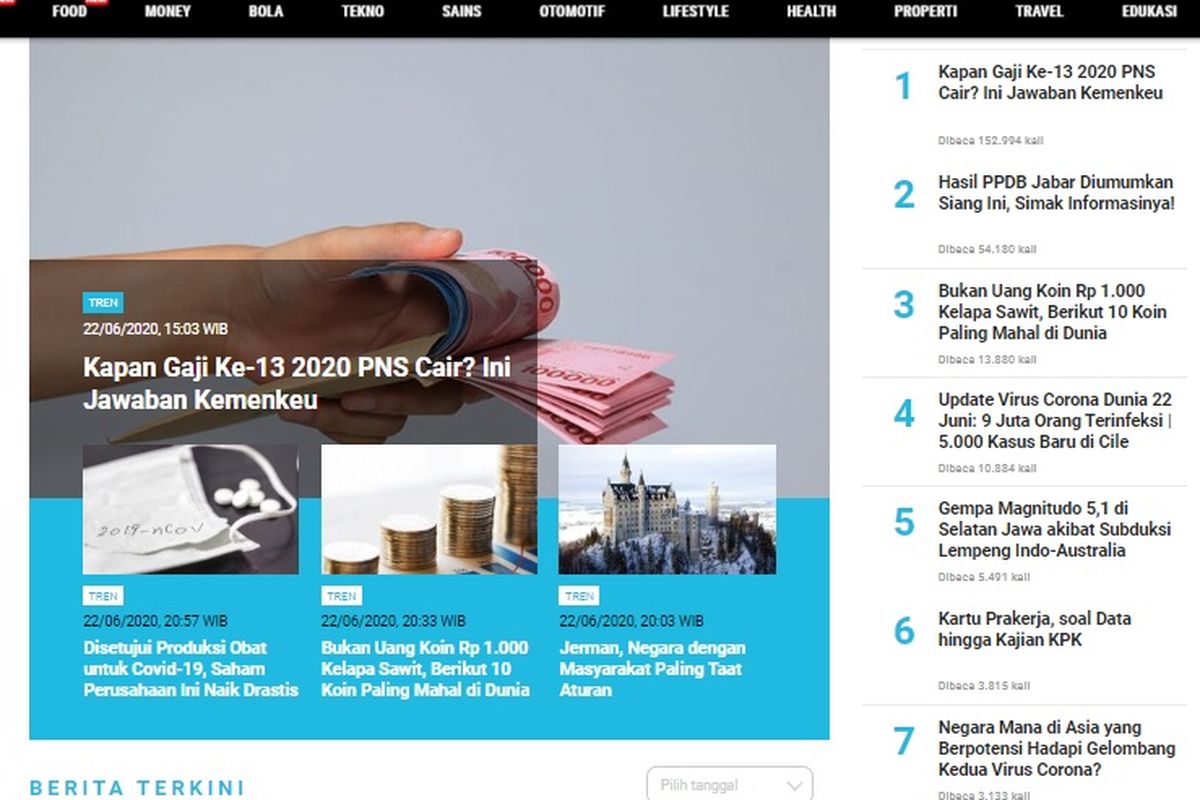Viewport: 1200px width, 800px height.
Task: Open popular item Kartu Prakerja, soal Data
Action: point(1035,629)
